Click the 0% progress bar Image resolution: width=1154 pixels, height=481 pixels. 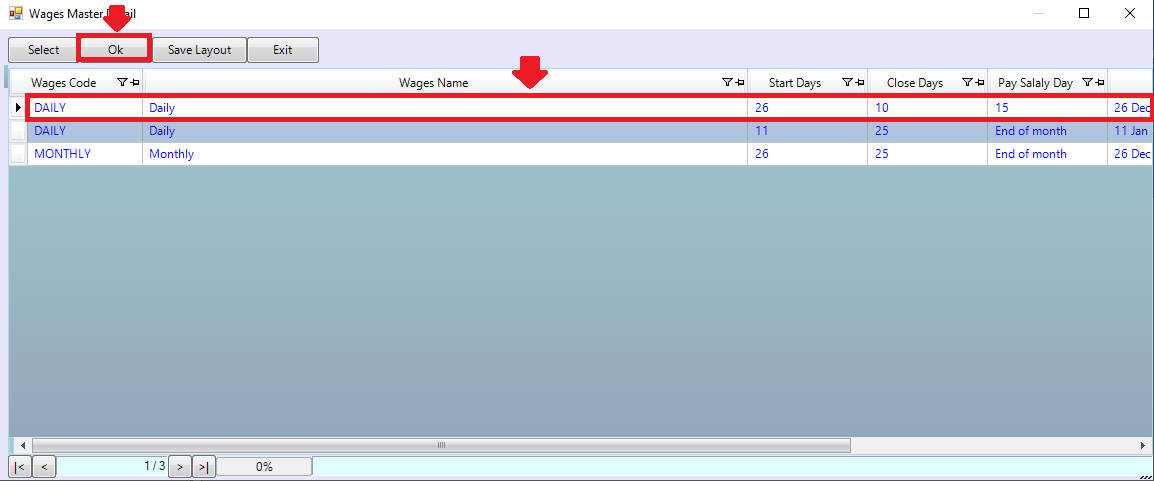click(x=264, y=466)
